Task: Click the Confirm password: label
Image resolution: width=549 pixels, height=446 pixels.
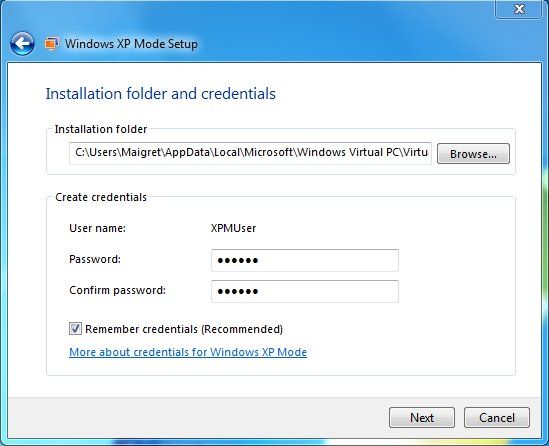Action: [x=117, y=290]
